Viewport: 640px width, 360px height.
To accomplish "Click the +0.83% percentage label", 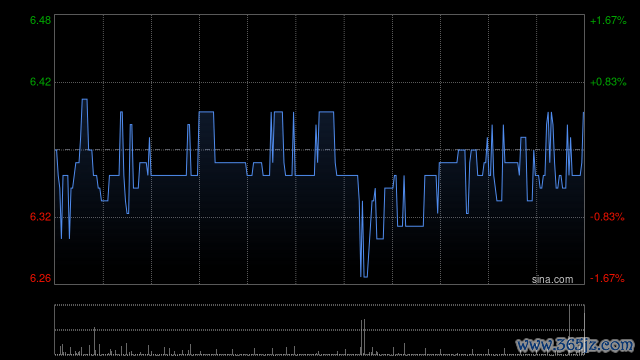I will pos(608,82).
